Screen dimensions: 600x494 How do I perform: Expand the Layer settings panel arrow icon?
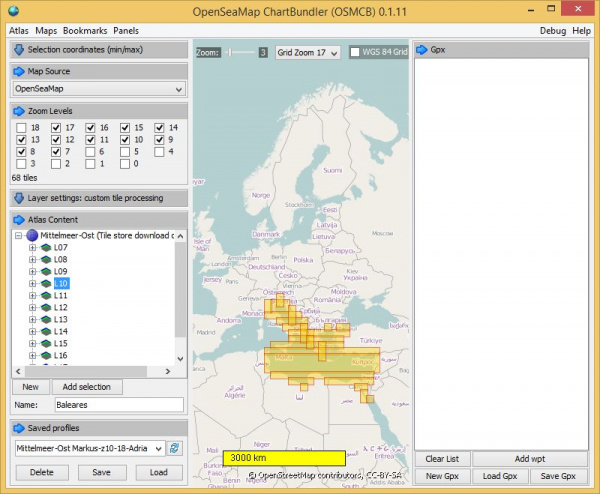point(20,198)
